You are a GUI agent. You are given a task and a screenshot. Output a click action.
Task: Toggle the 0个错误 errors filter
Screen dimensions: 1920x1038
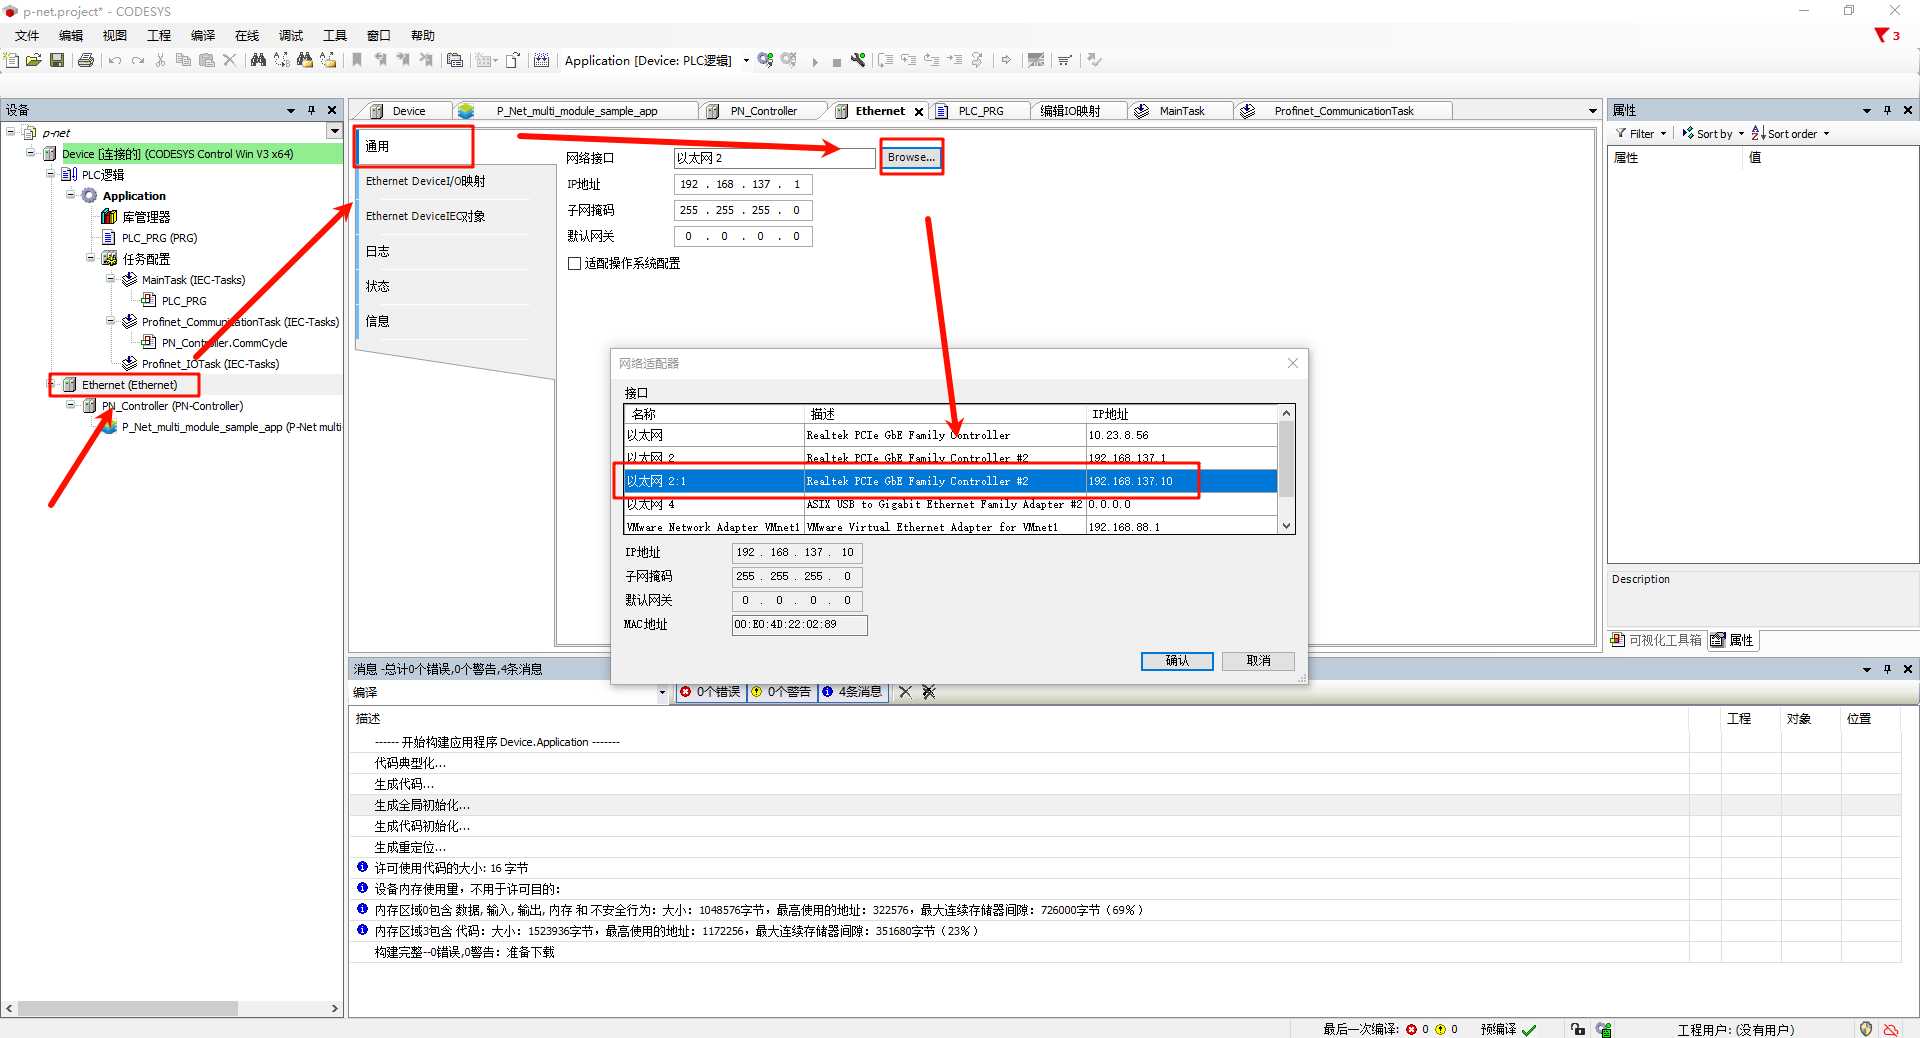click(x=711, y=692)
